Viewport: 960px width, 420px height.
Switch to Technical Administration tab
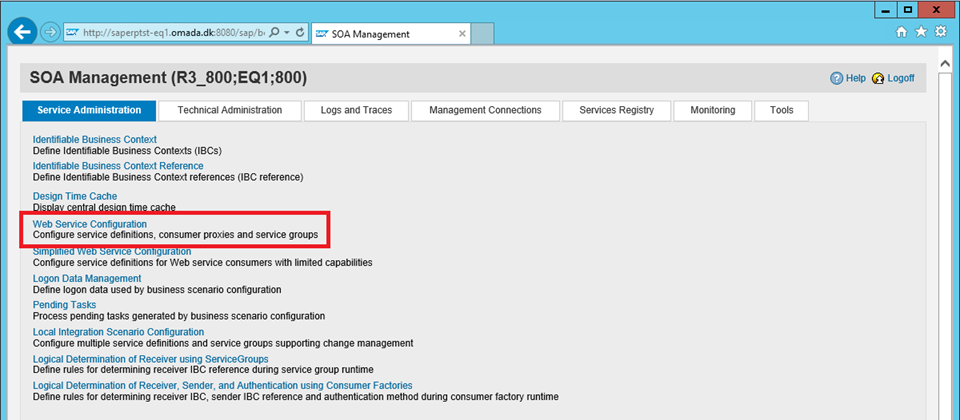[230, 110]
